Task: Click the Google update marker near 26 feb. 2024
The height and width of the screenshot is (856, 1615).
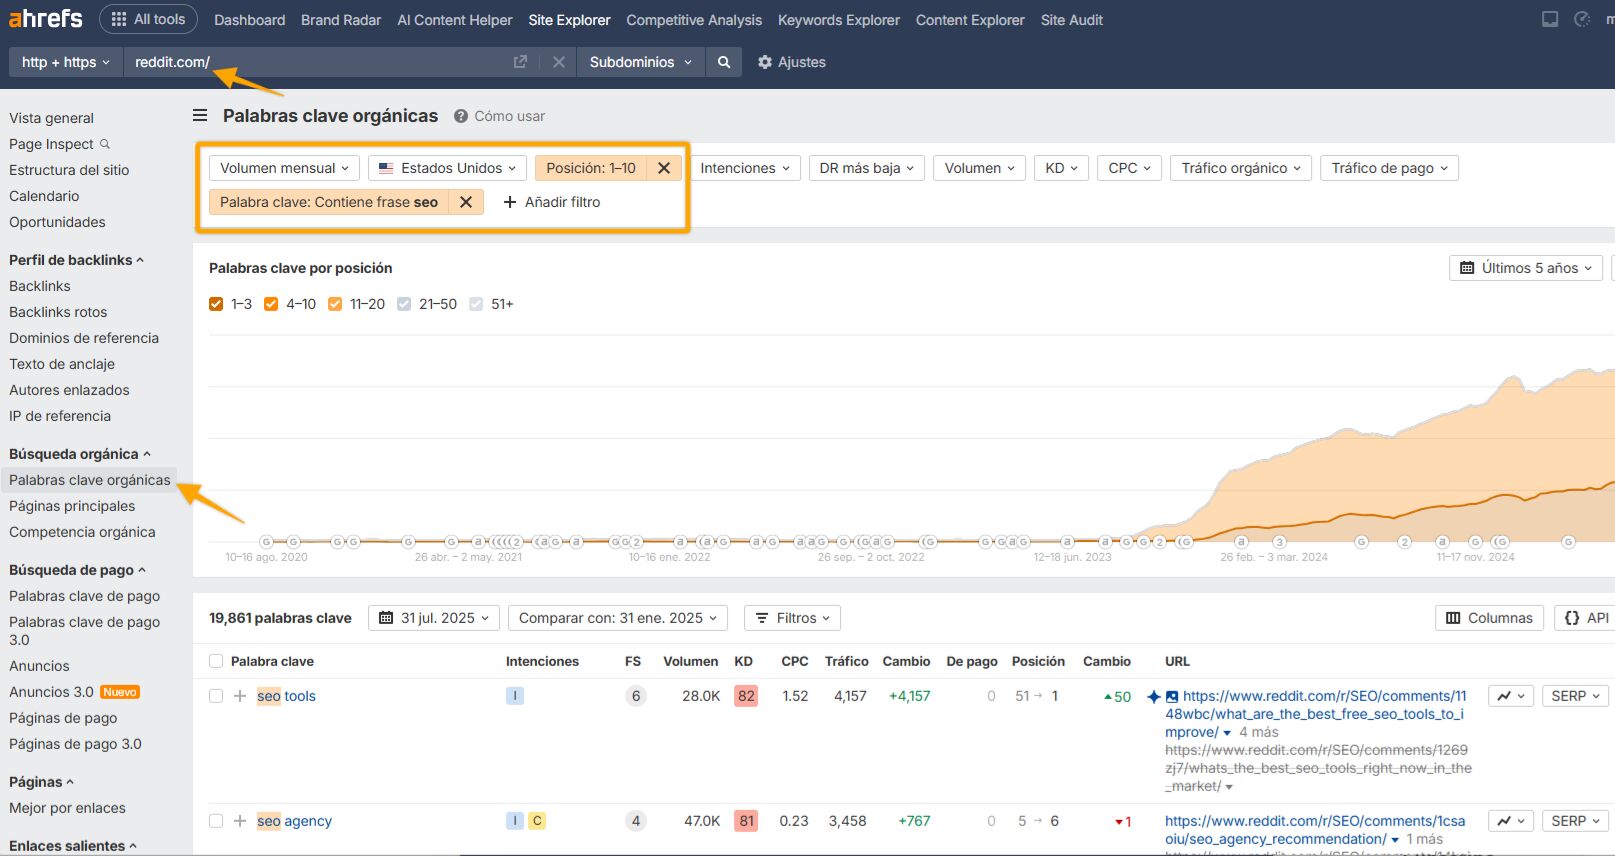Action: pyautogui.click(x=1241, y=542)
